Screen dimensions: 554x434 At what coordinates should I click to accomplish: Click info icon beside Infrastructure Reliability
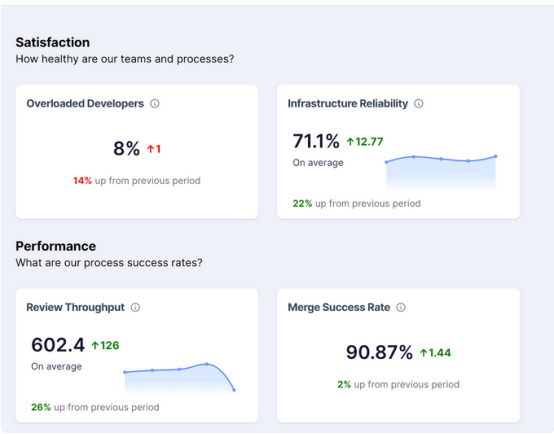(x=419, y=104)
